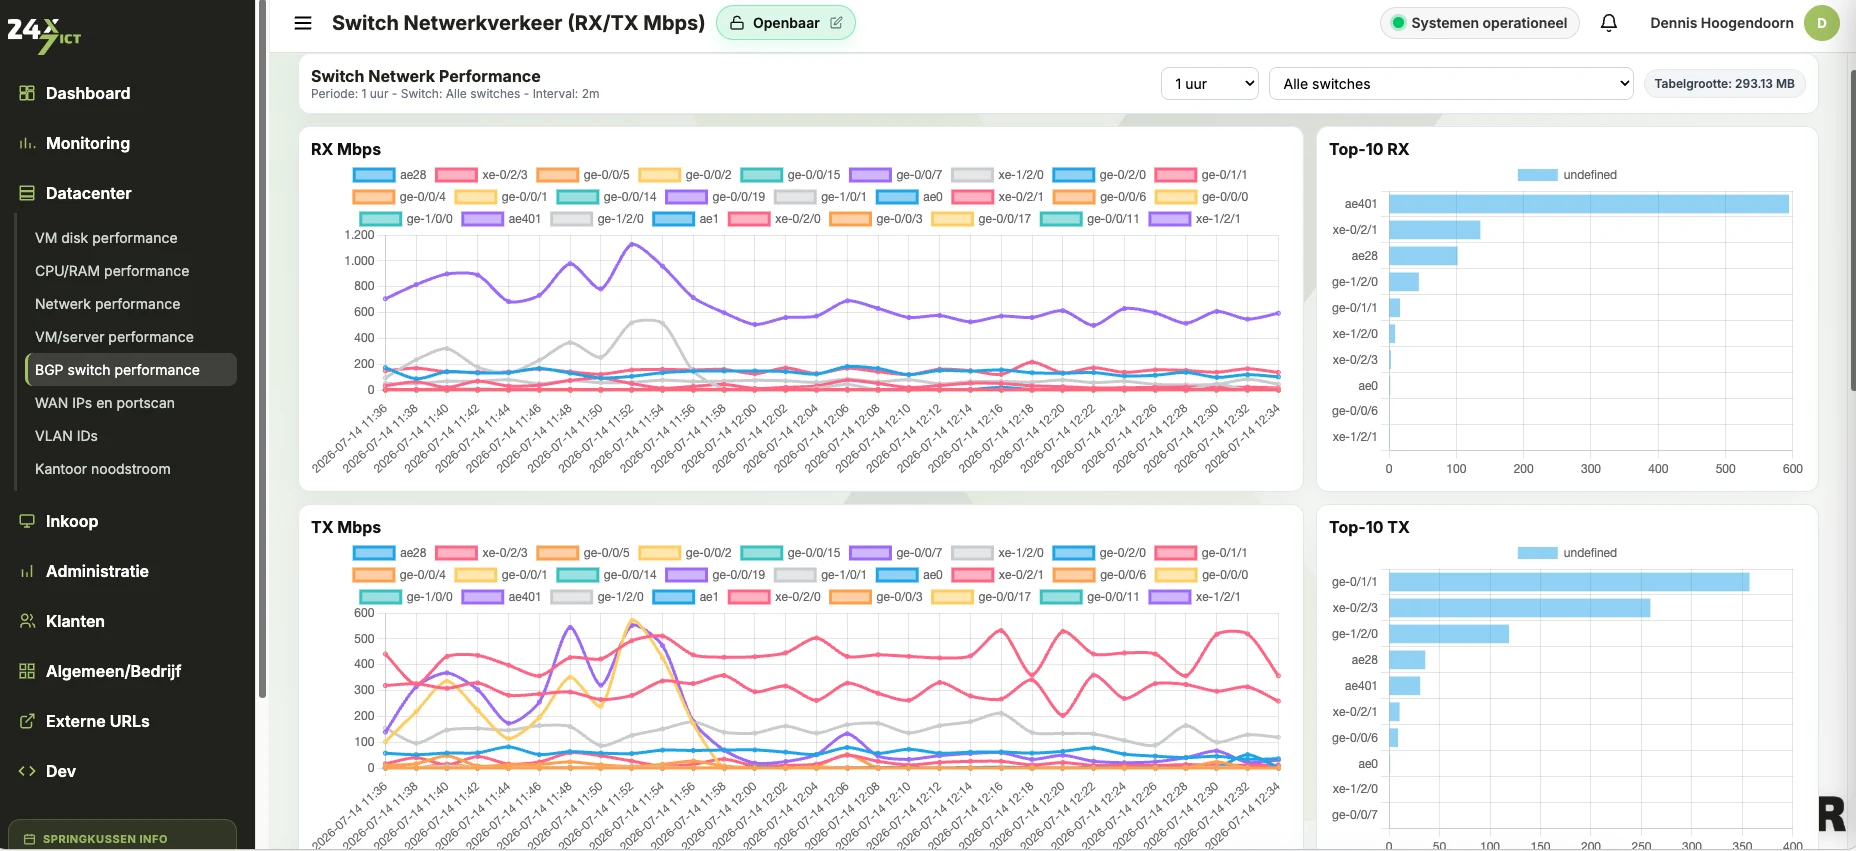Click the 24x7 ICT logo

tap(45, 35)
